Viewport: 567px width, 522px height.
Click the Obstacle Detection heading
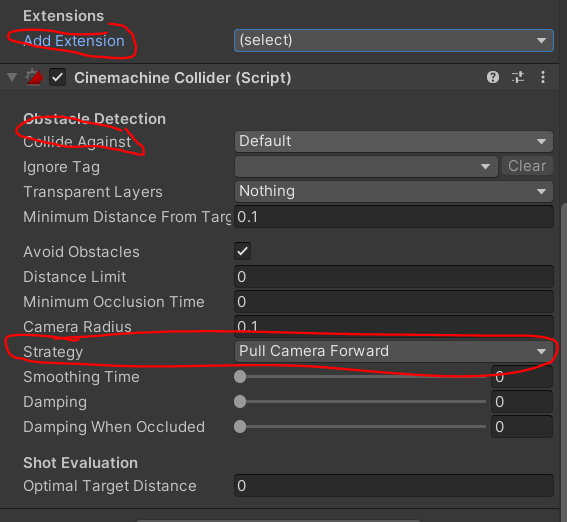coord(94,119)
